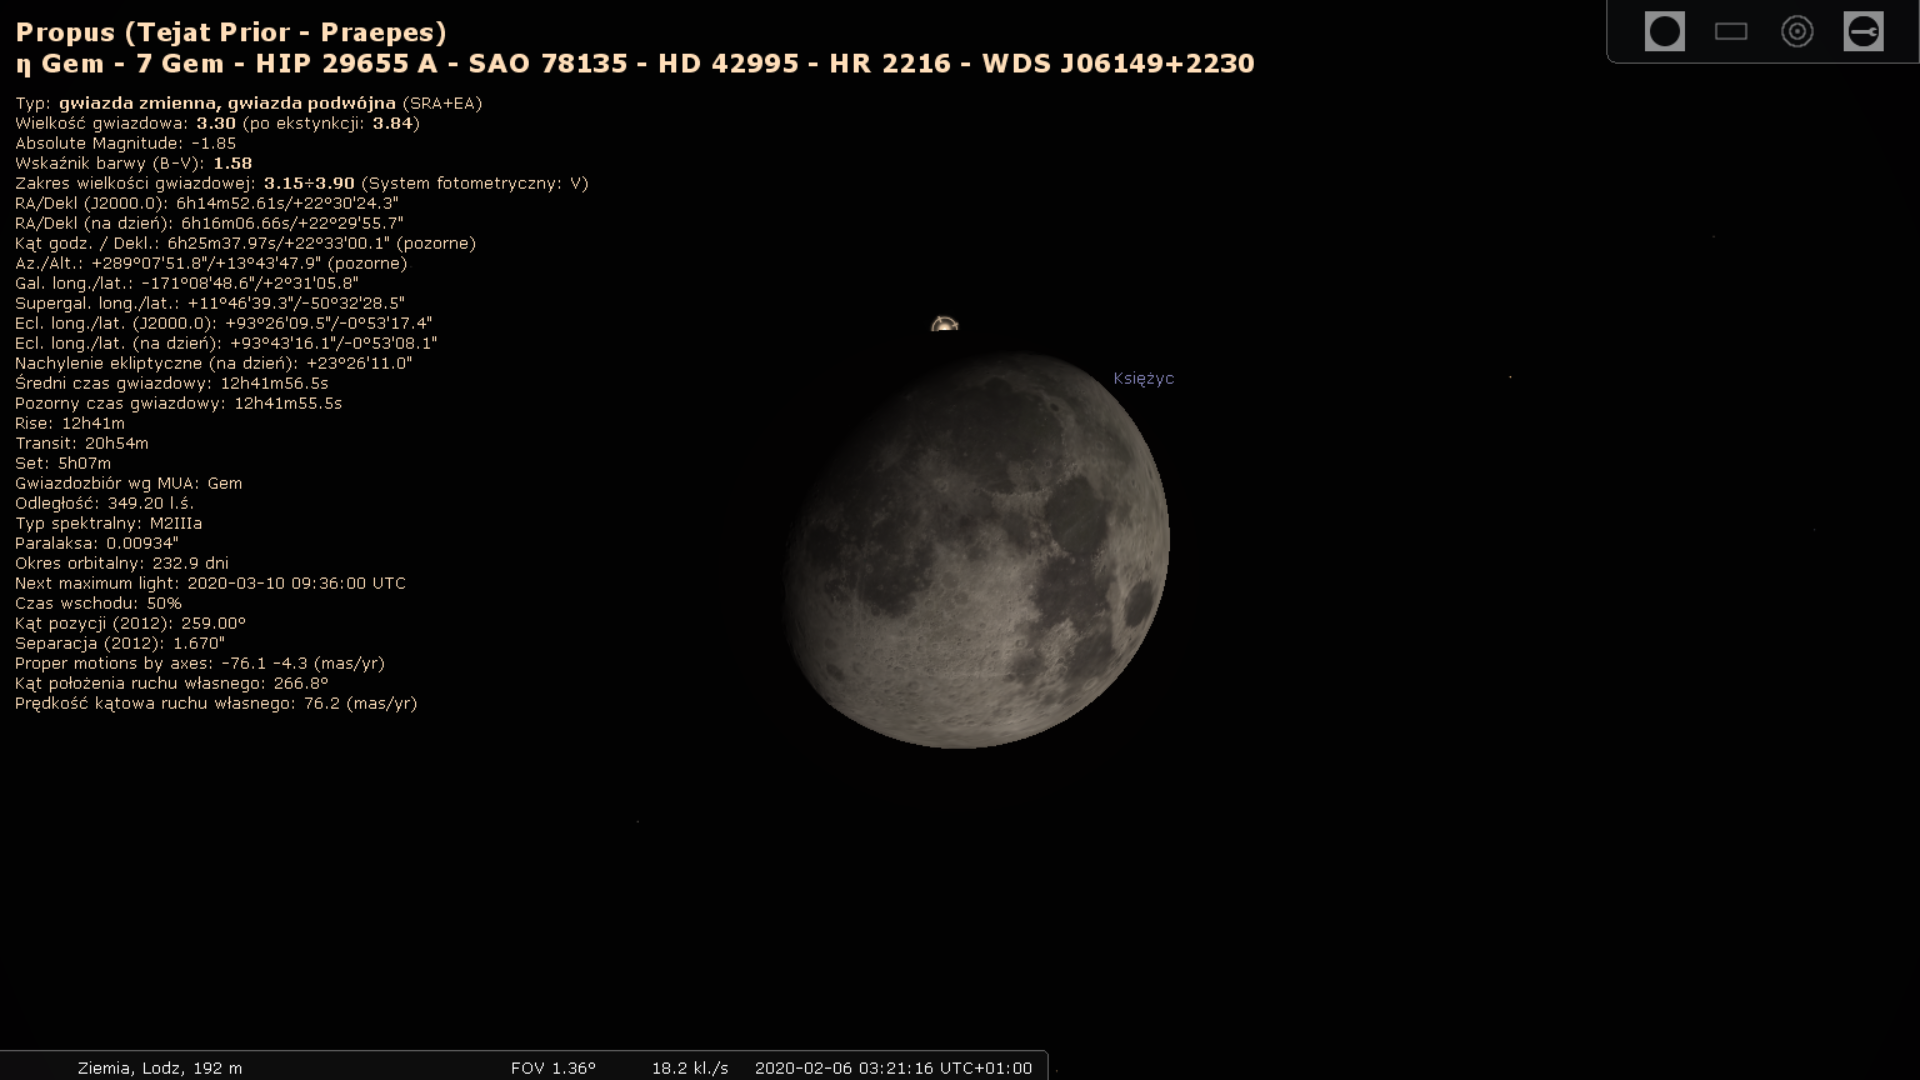Click the location text Ziemia, Lodz
Image resolution: width=1920 pixels, height=1080 pixels.
coord(160,1068)
